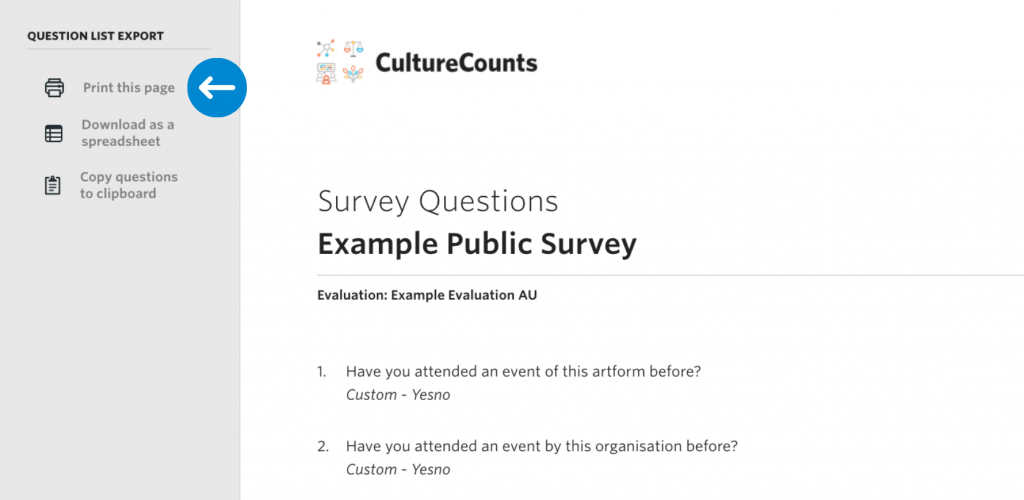Select "Copy questions to clipboard"
Viewport: 1024px width, 500px height.
click(x=129, y=185)
